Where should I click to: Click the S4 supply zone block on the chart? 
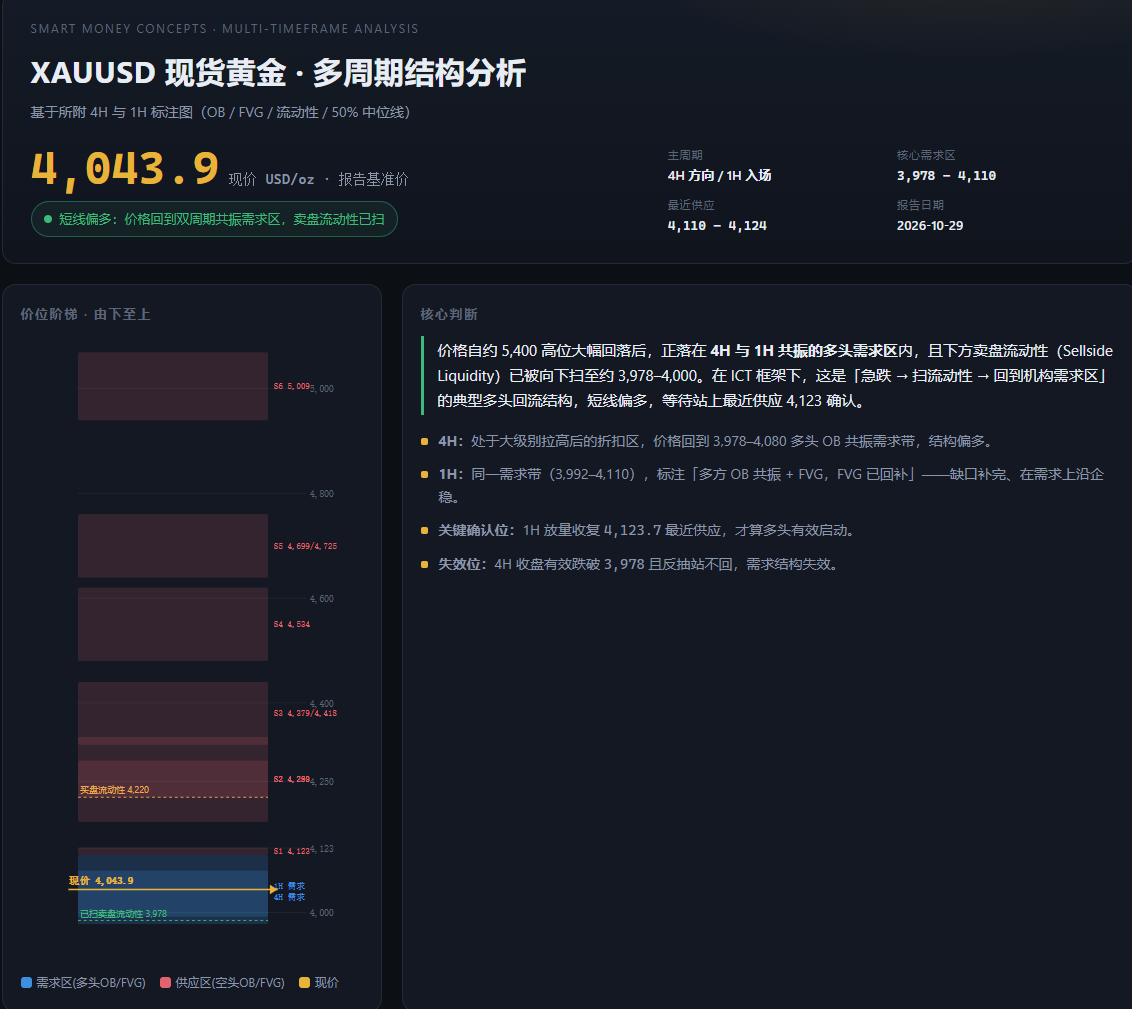pyautogui.click(x=173, y=624)
